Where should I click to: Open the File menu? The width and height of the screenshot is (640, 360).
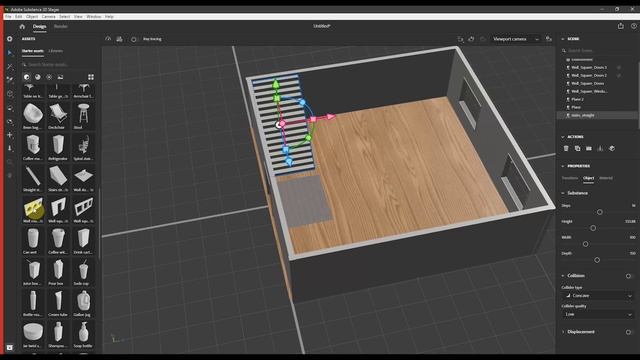tap(8, 17)
